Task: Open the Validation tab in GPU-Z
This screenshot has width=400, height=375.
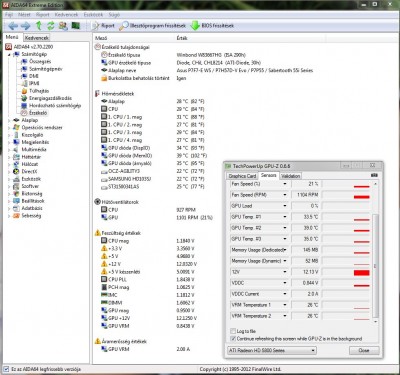Action: [x=290, y=176]
